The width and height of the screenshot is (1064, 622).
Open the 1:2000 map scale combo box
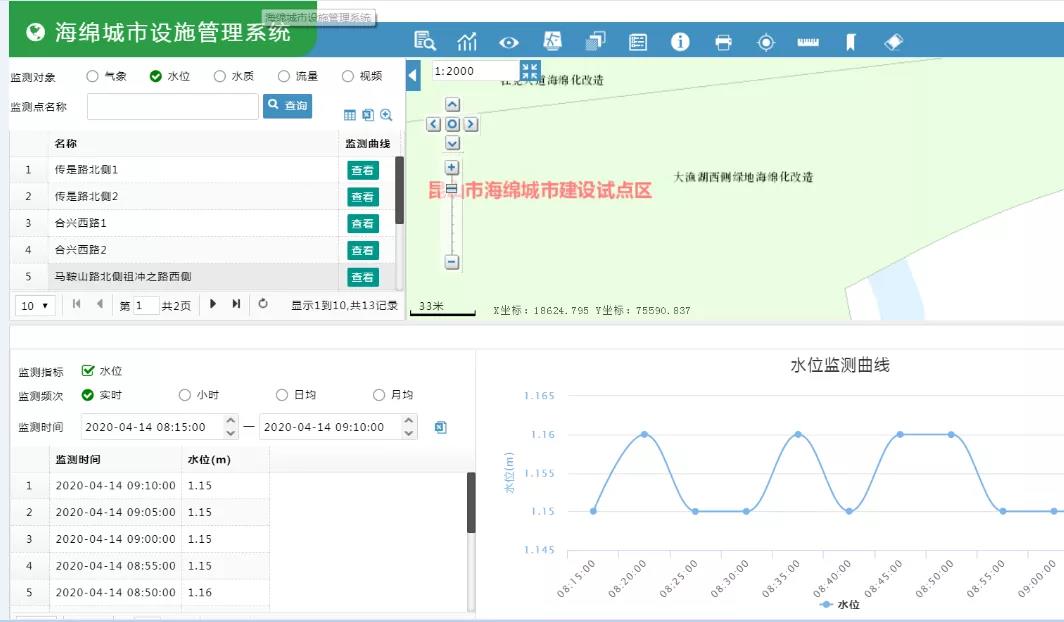click(x=474, y=71)
